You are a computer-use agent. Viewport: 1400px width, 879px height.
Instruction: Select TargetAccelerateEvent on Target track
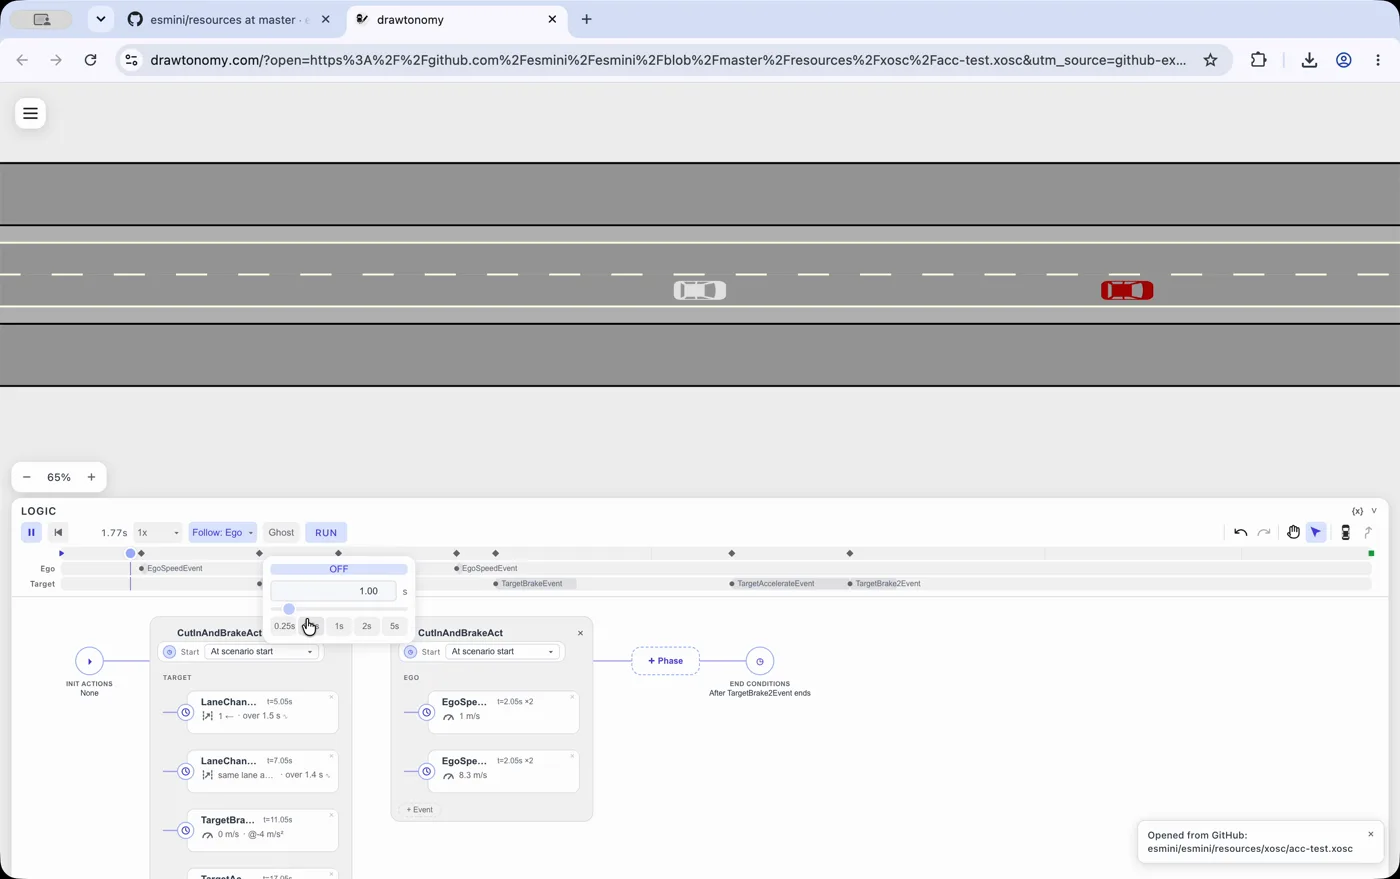point(772,583)
